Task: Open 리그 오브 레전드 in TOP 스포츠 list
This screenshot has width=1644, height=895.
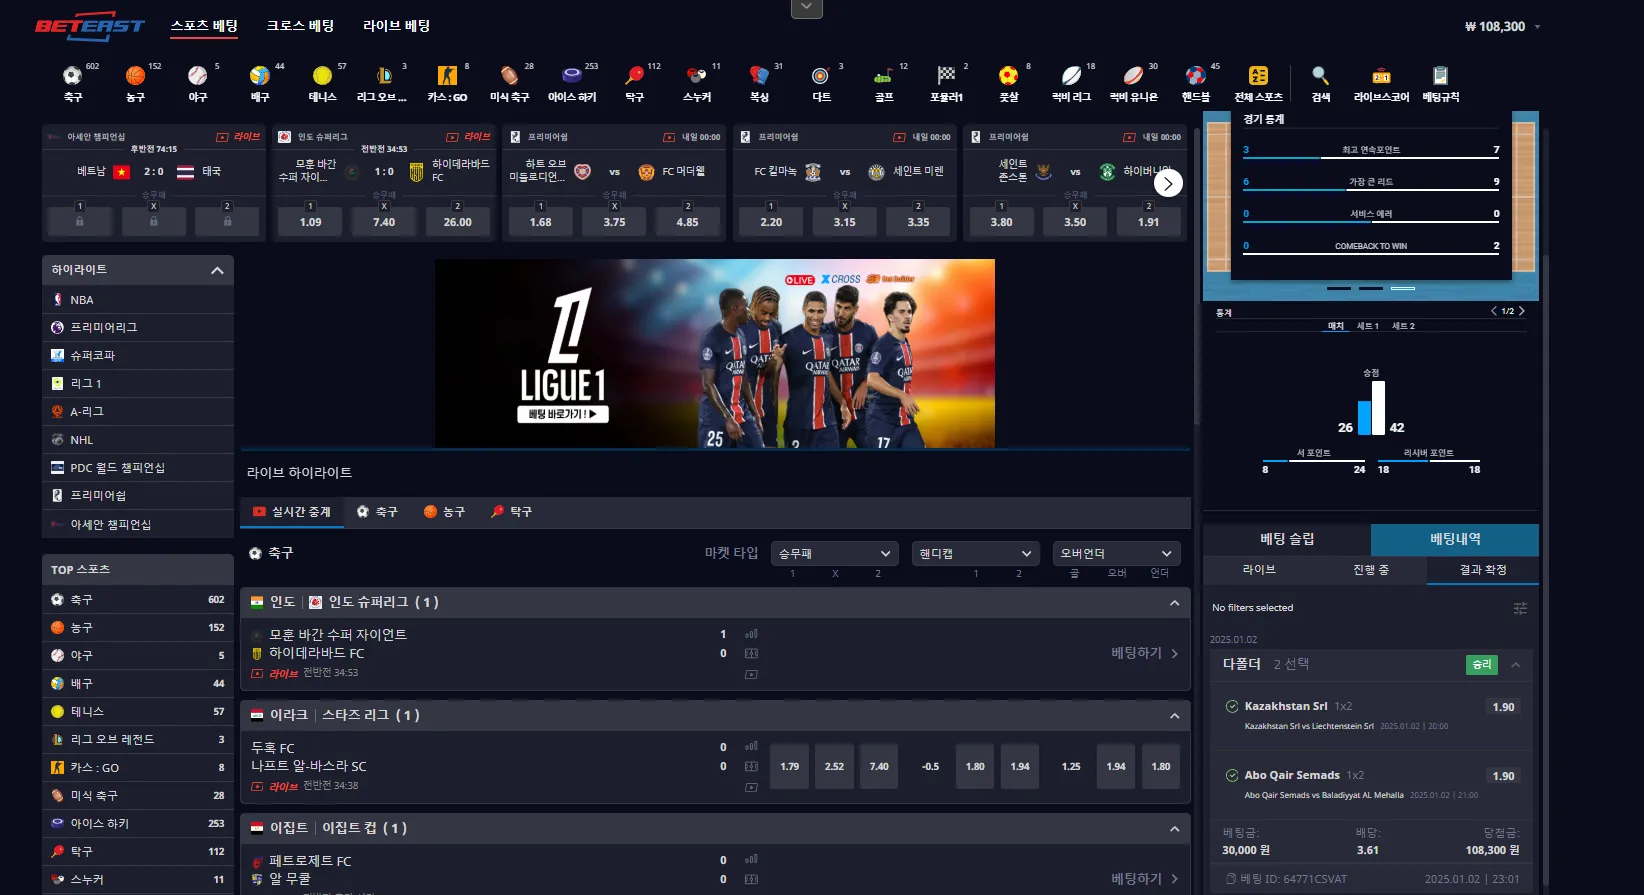Action: pos(138,740)
